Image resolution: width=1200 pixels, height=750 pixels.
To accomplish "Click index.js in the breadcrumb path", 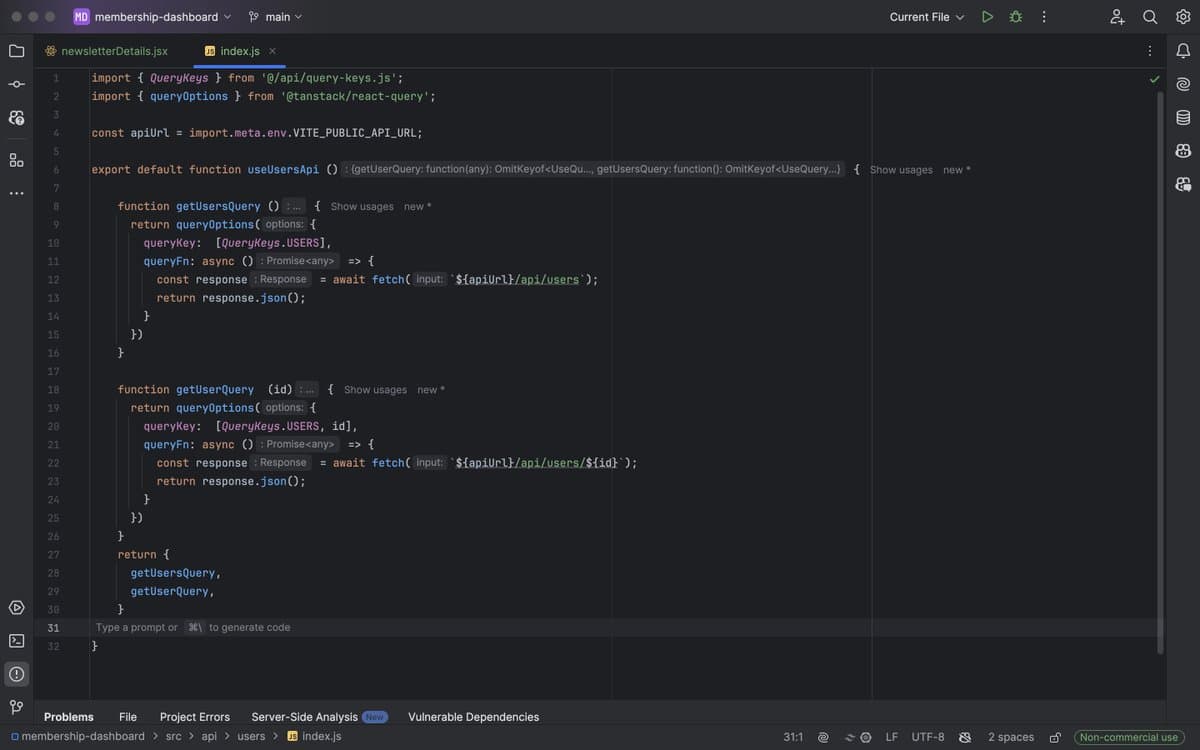I will (314, 737).
